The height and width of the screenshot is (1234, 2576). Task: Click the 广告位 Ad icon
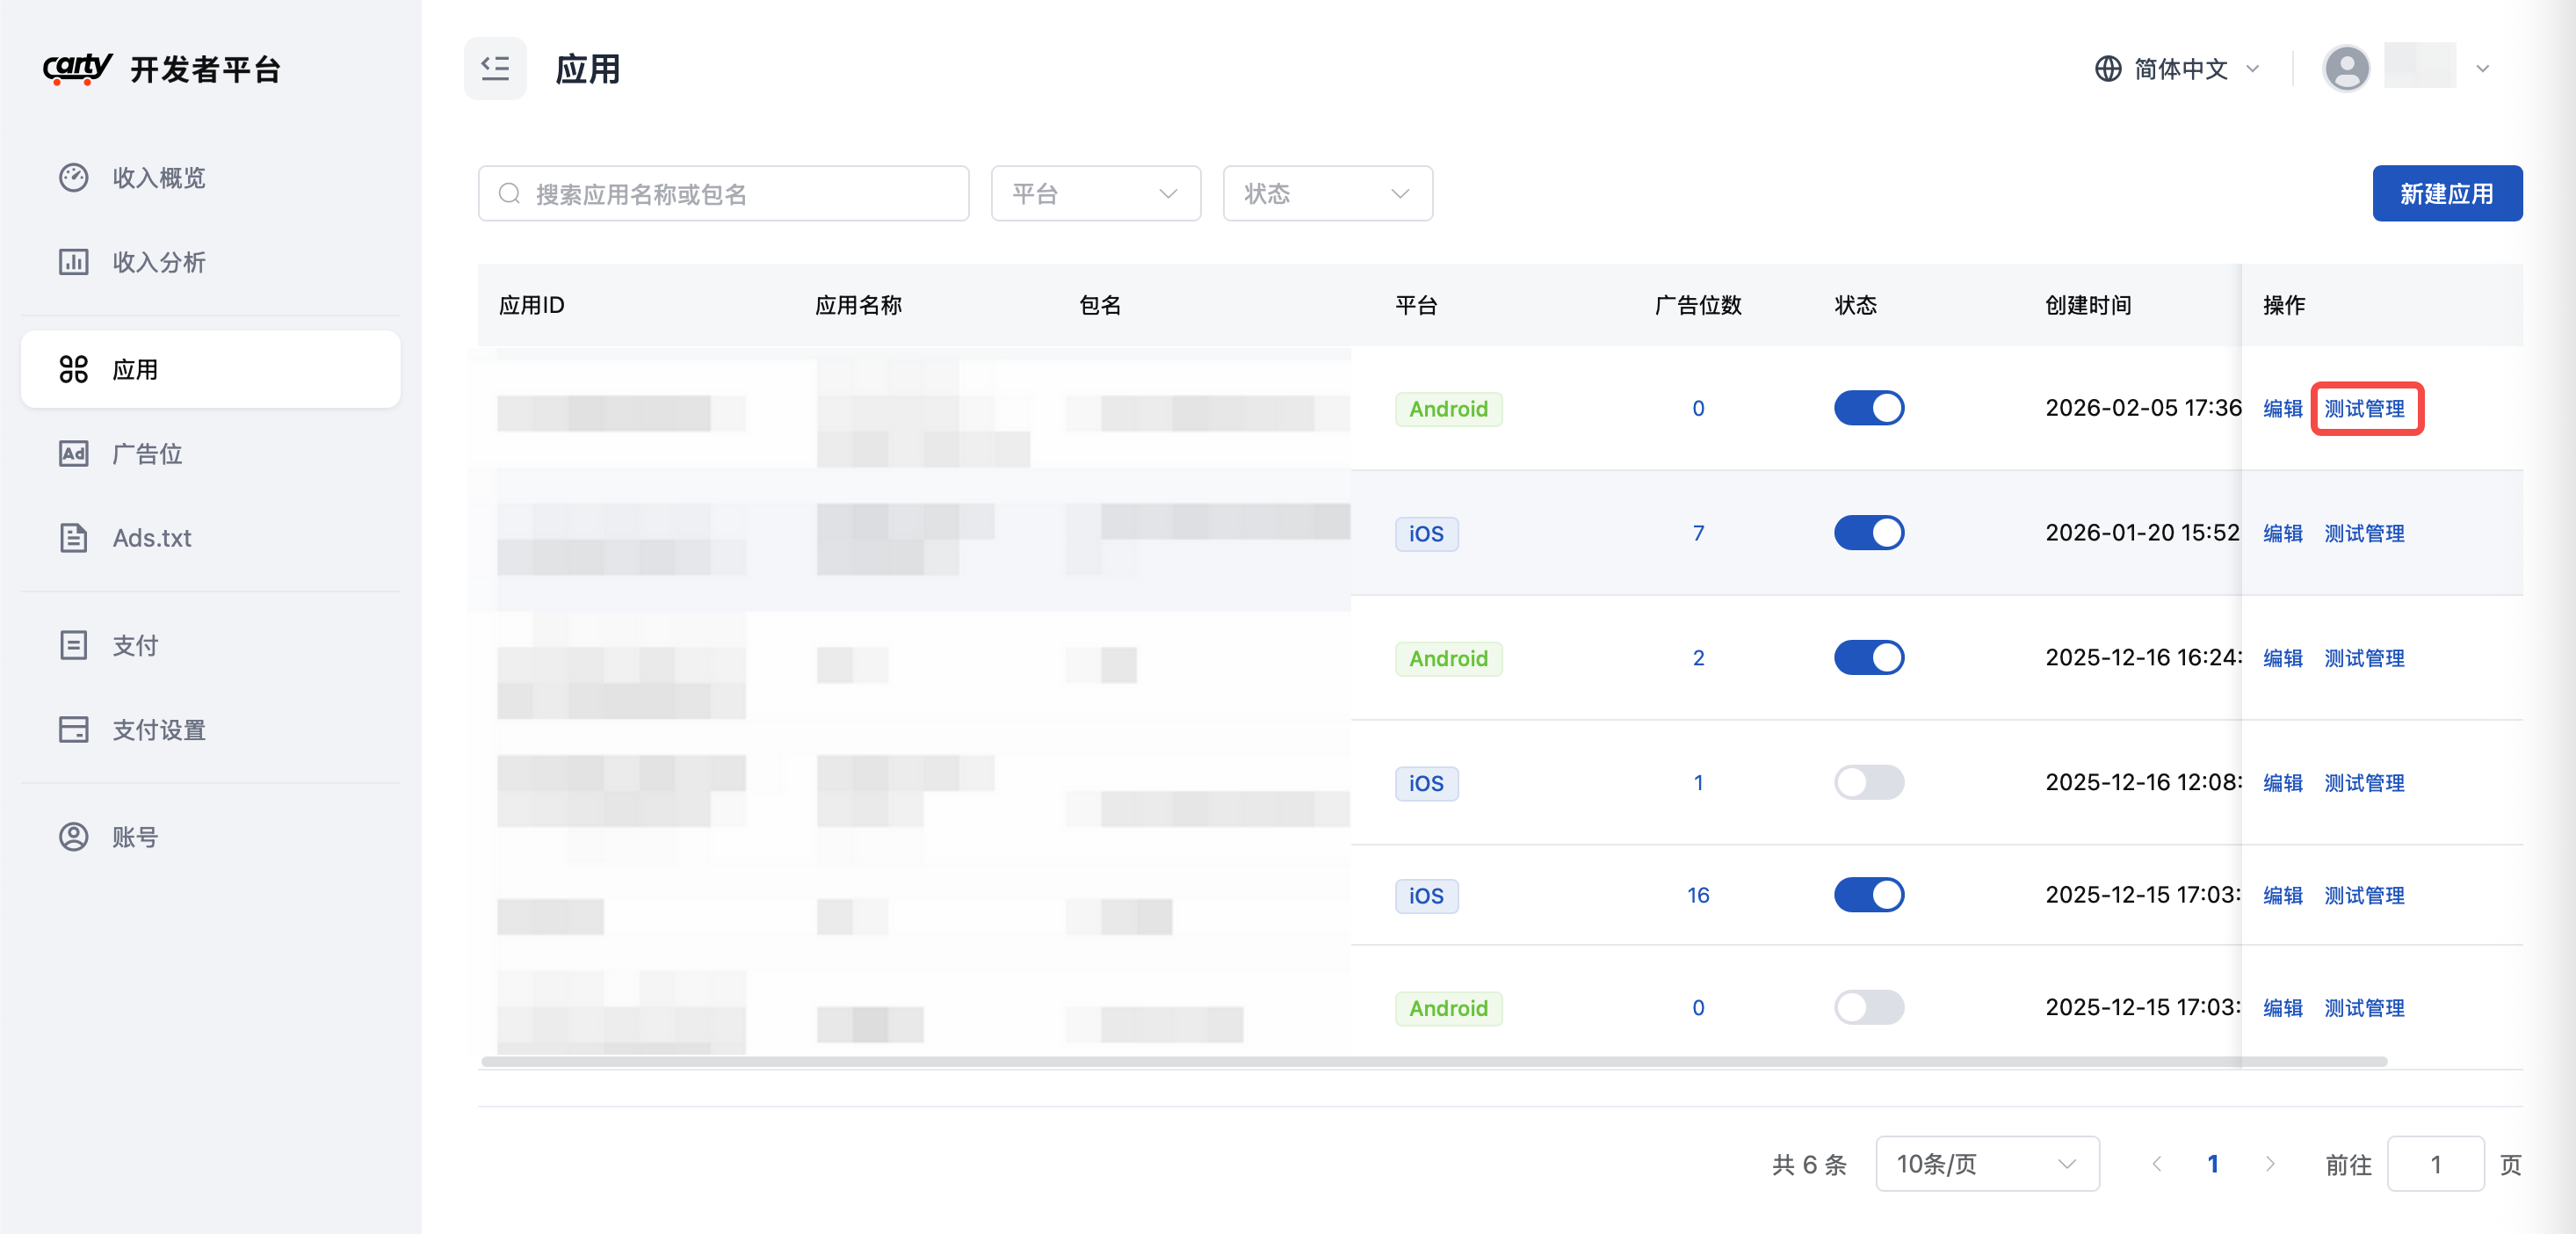(73, 453)
